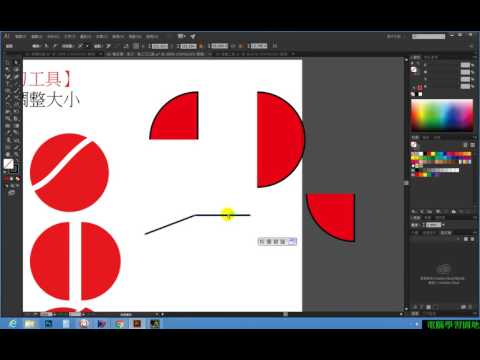480x360 pixels.
Task: Click the red Color mode button below fill
Action: coord(7,179)
